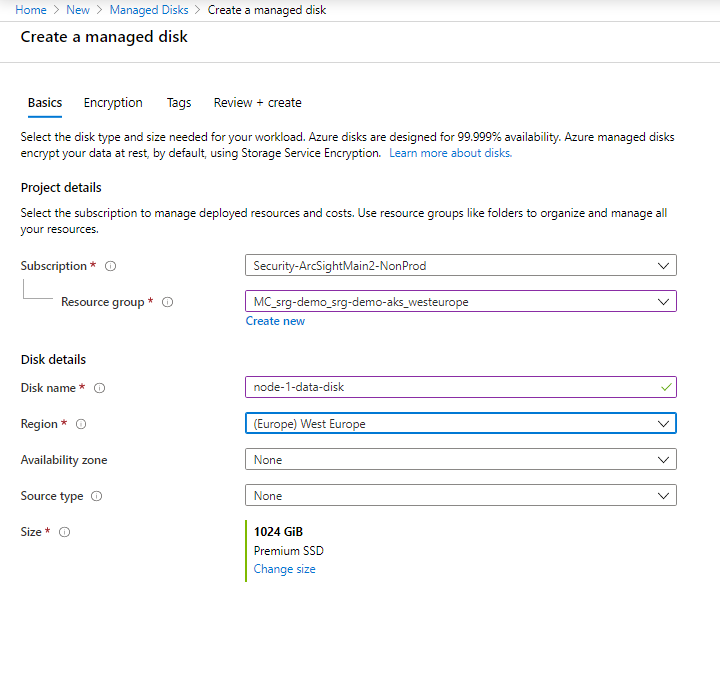Click into the Disk name input field
Viewport: 720px width, 682px height.
coord(450,388)
